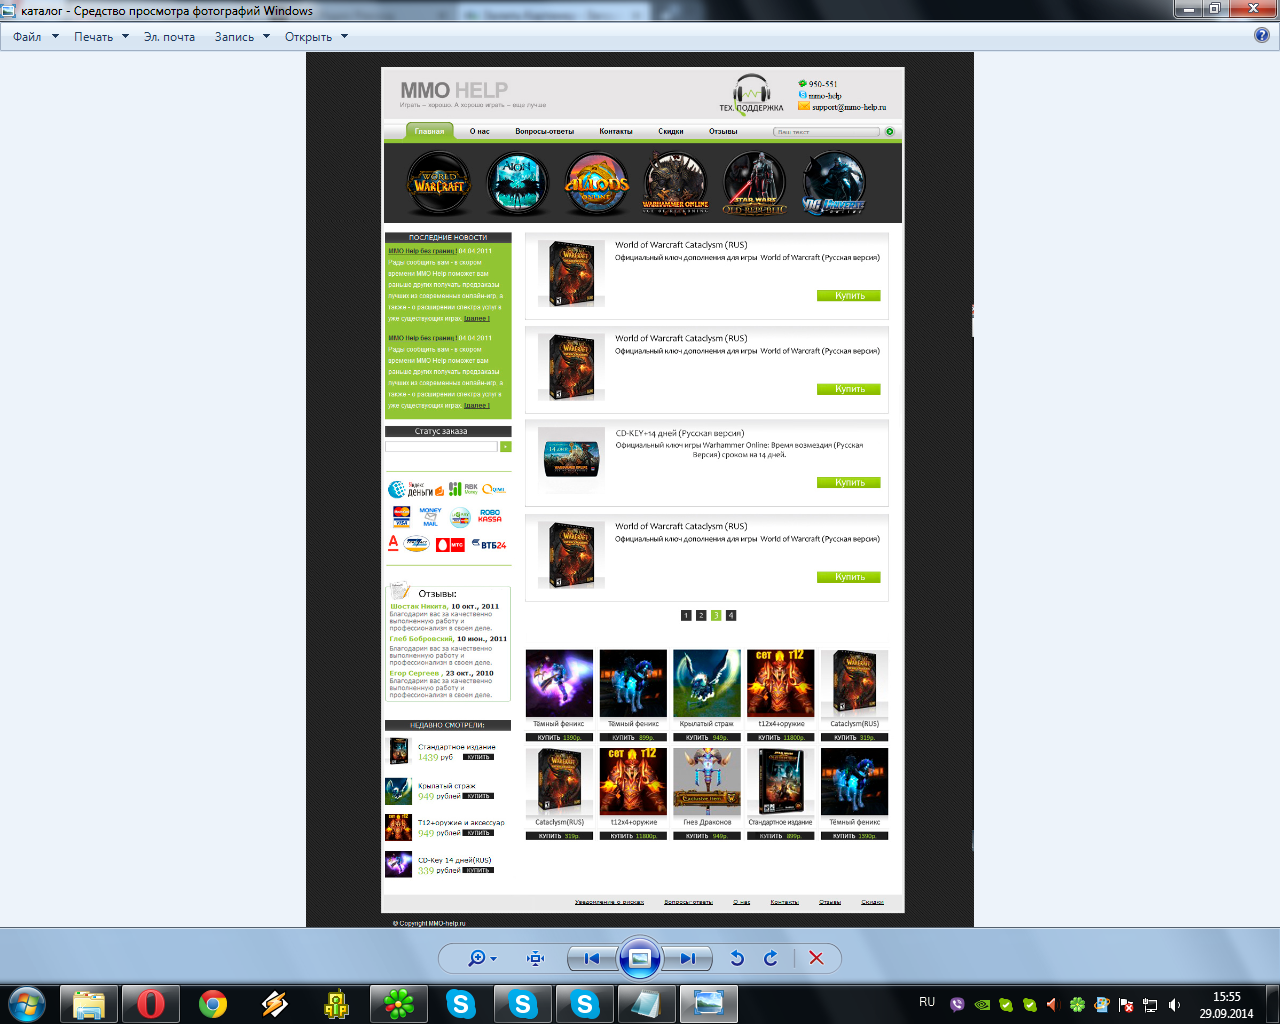The height and width of the screenshot is (1024, 1280).
Task: Open ICQ flower icon in the taskbar
Action: (399, 1004)
